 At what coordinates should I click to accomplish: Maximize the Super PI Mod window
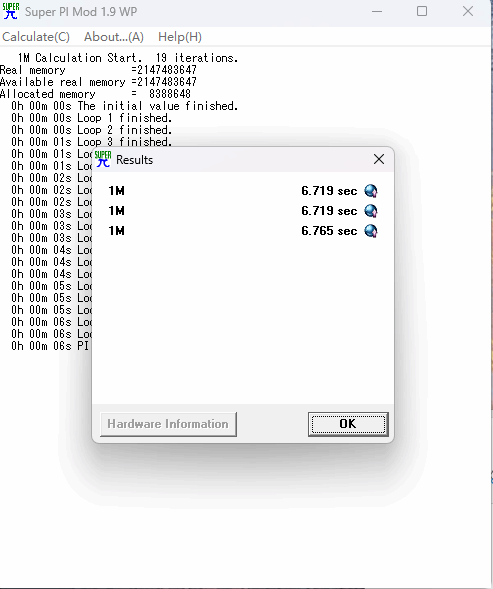(x=422, y=11)
